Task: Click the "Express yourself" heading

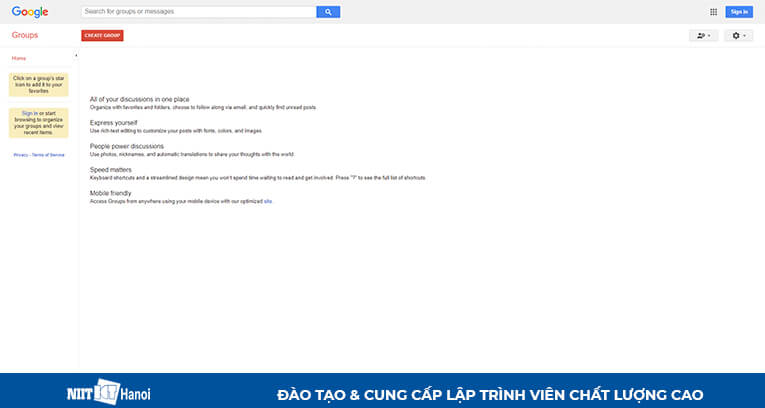Action: coord(114,123)
